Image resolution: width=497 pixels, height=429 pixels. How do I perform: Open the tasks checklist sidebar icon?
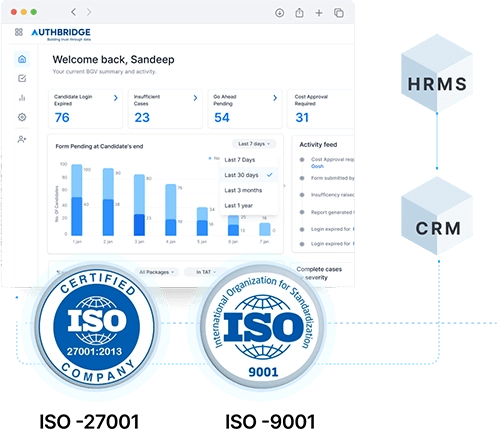(x=22, y=78)
